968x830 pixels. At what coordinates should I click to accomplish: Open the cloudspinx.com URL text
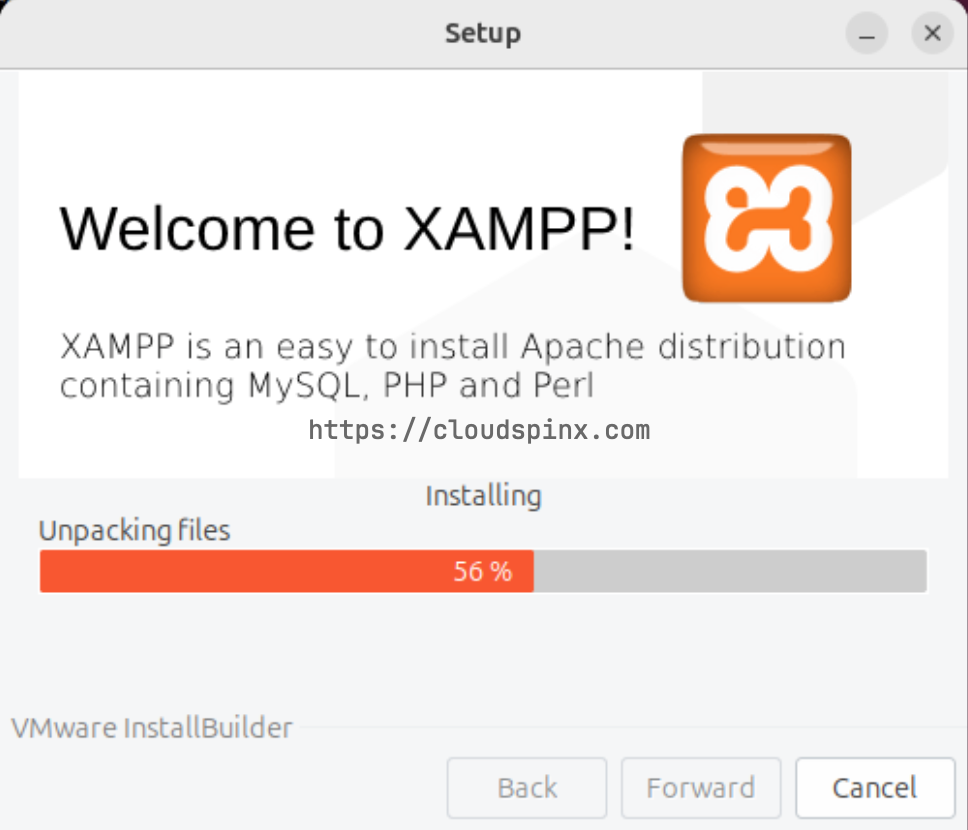click(x=479, y=430)
